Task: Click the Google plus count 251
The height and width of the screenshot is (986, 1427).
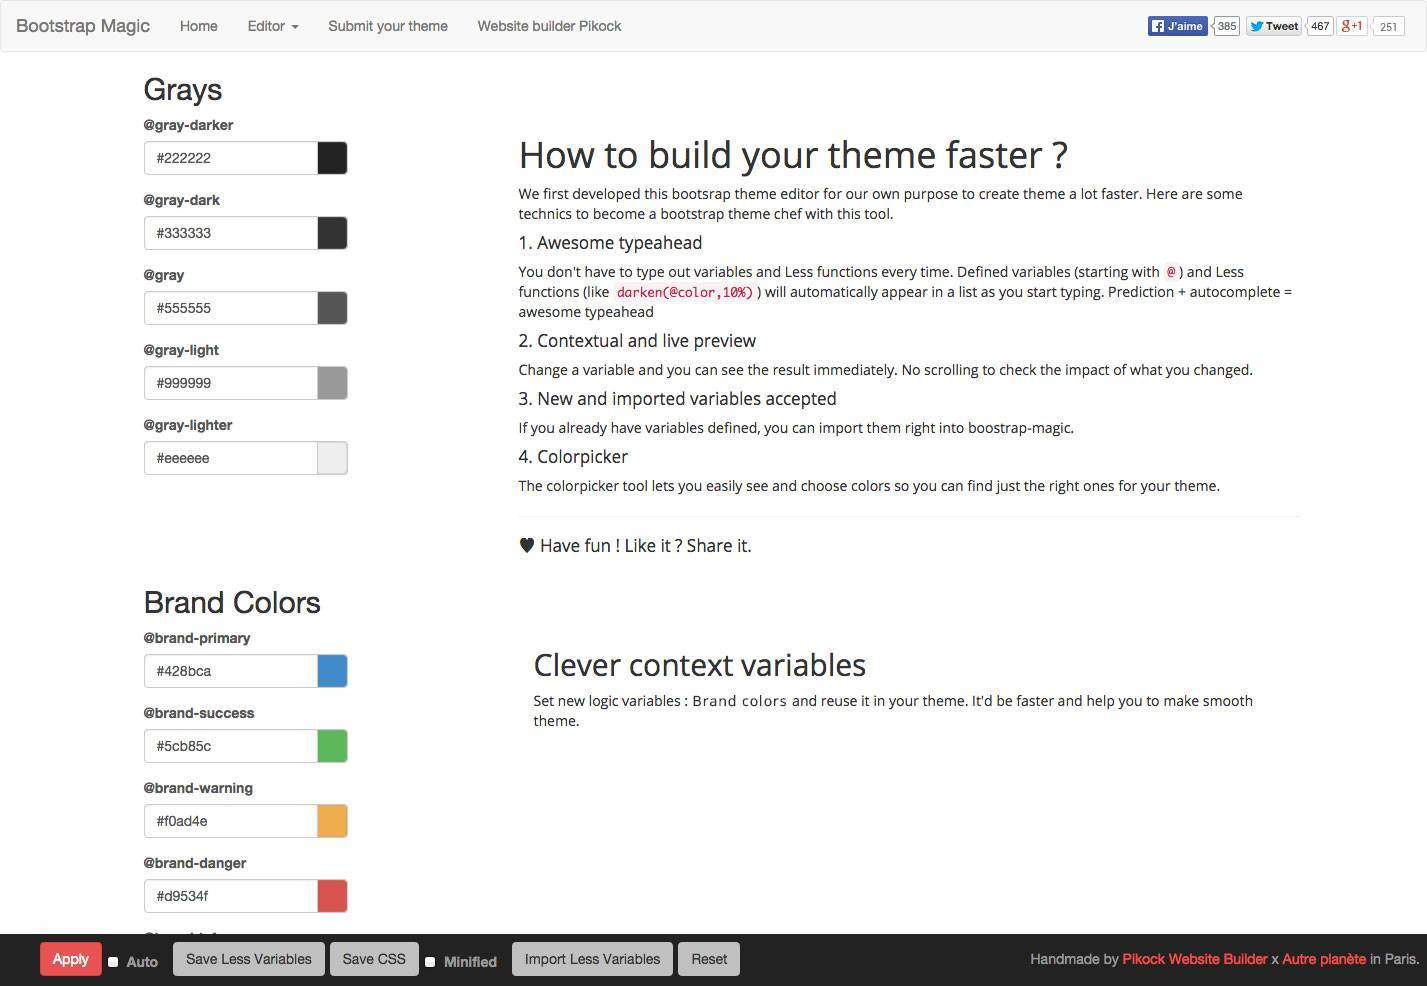Action: 1388,27
